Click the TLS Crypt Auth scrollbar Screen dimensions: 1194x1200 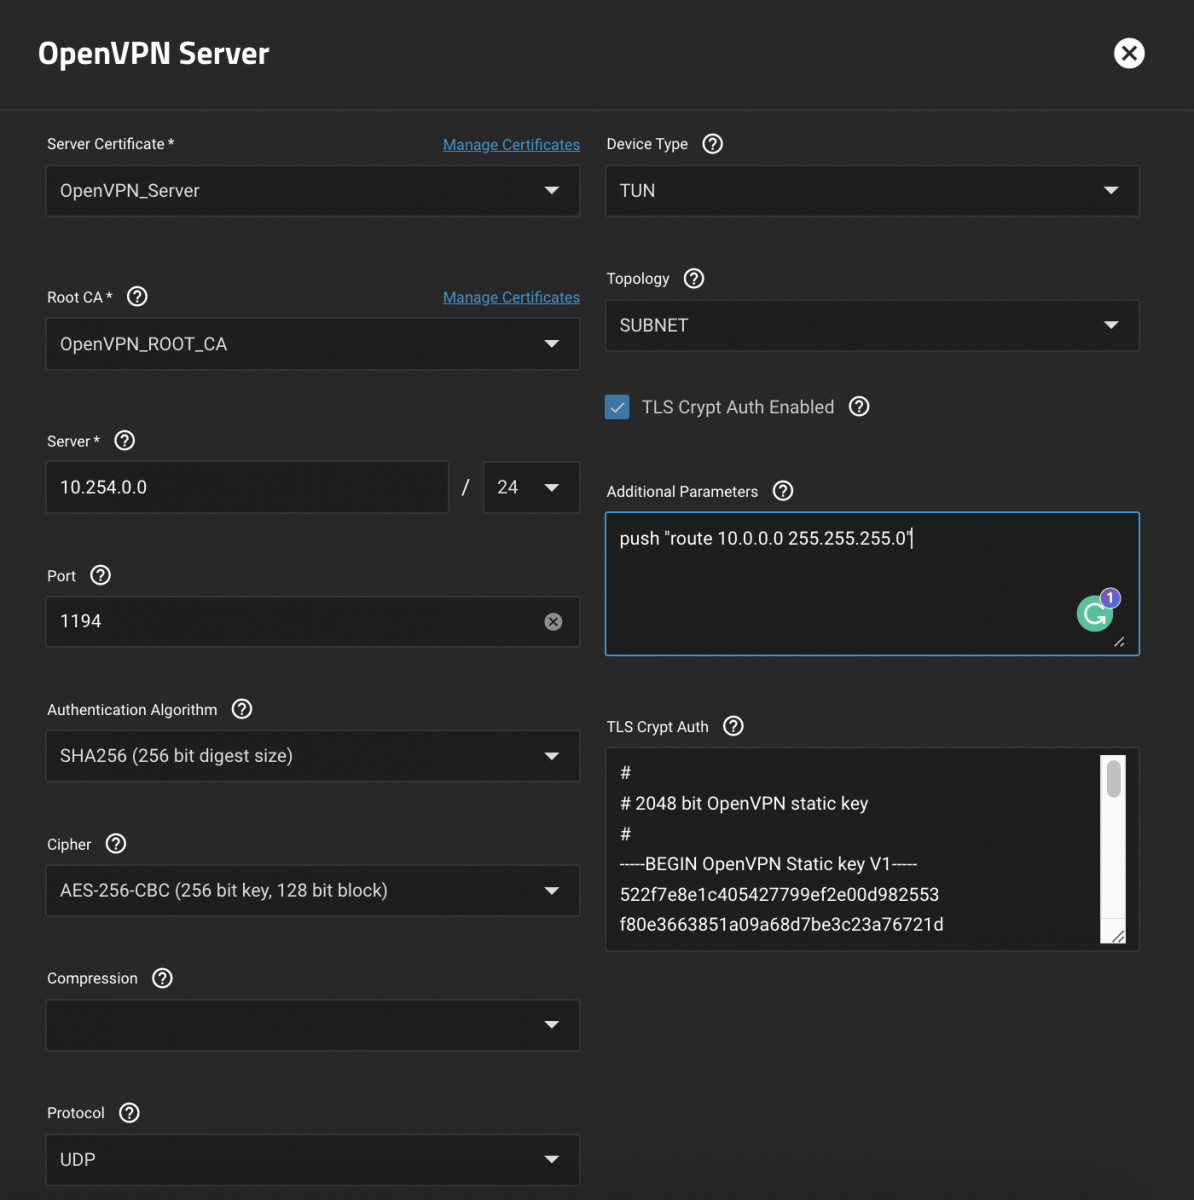(1113, 780)
